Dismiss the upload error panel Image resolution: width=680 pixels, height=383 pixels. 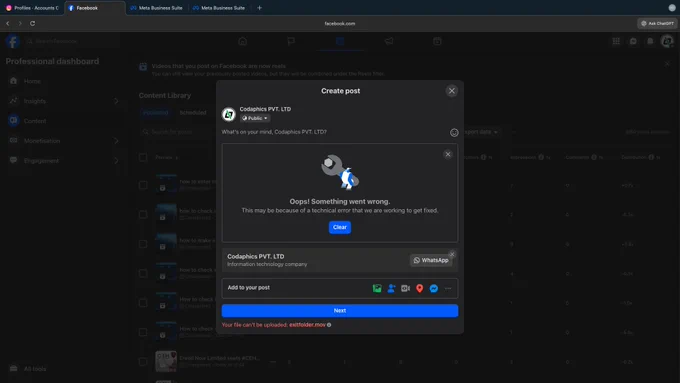coord(448,154)
